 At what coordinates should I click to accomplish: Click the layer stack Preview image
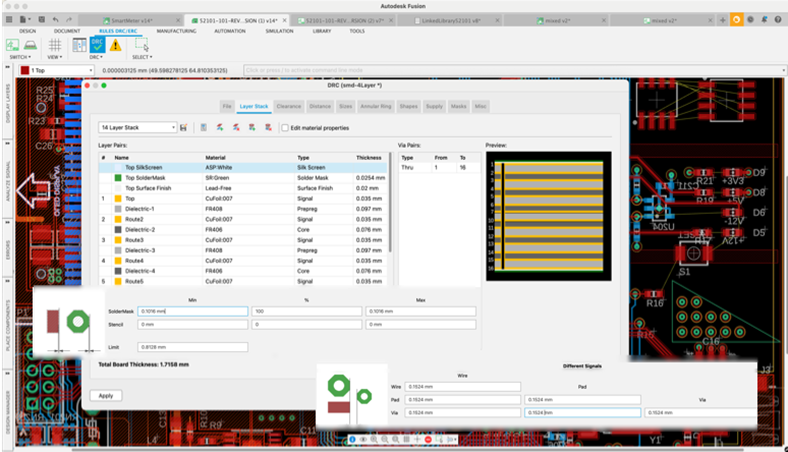[549, 216]
